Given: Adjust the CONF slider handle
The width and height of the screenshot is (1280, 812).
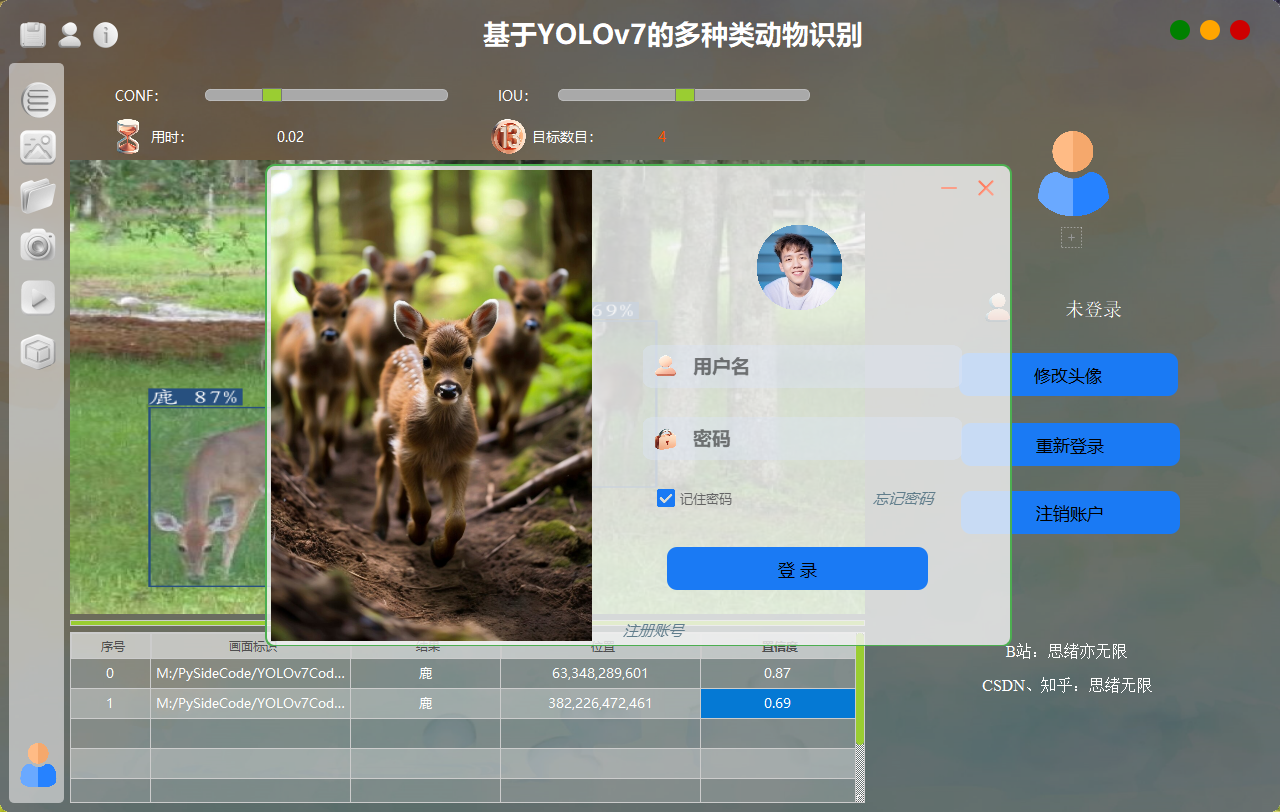Looking at the screenshot, I should click(271, 95).
